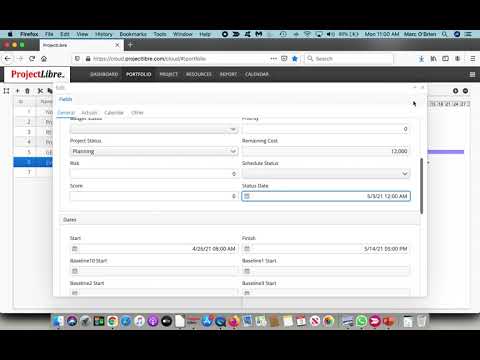Open the Fields tab of Edit dialog
Screen dimensions: 480x360
65,99
